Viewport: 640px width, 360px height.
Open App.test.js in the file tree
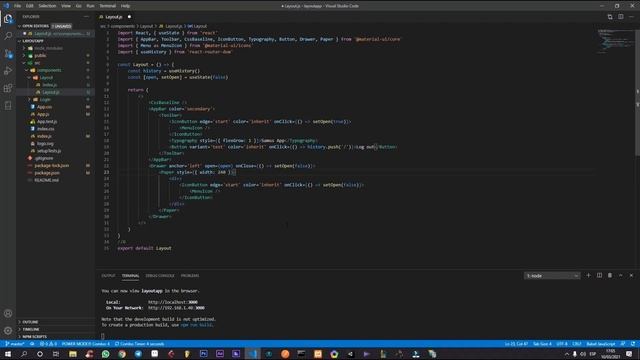tap(47, 122)
